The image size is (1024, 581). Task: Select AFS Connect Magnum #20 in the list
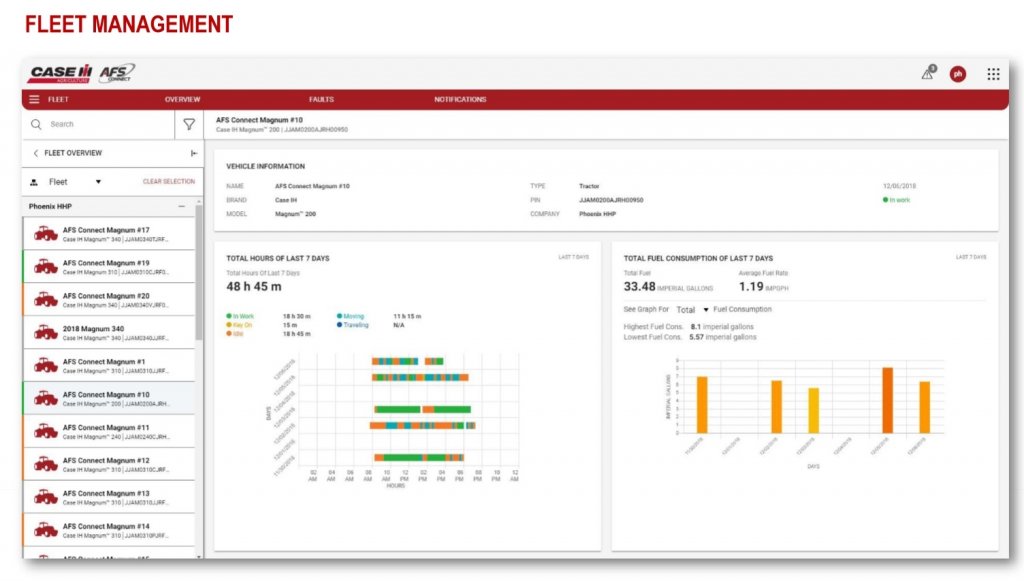coord(109,300)
